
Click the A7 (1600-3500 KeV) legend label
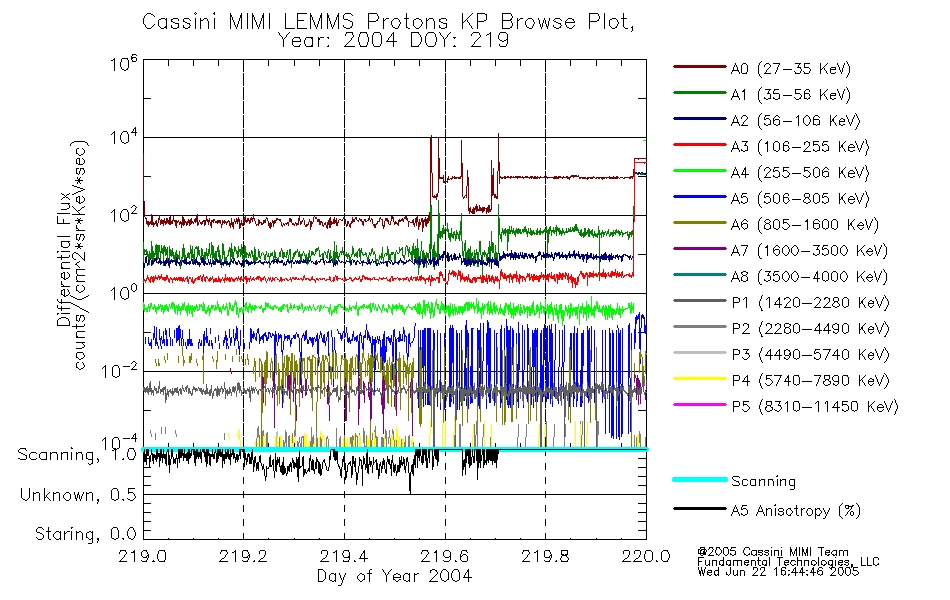tap(809, 251)
